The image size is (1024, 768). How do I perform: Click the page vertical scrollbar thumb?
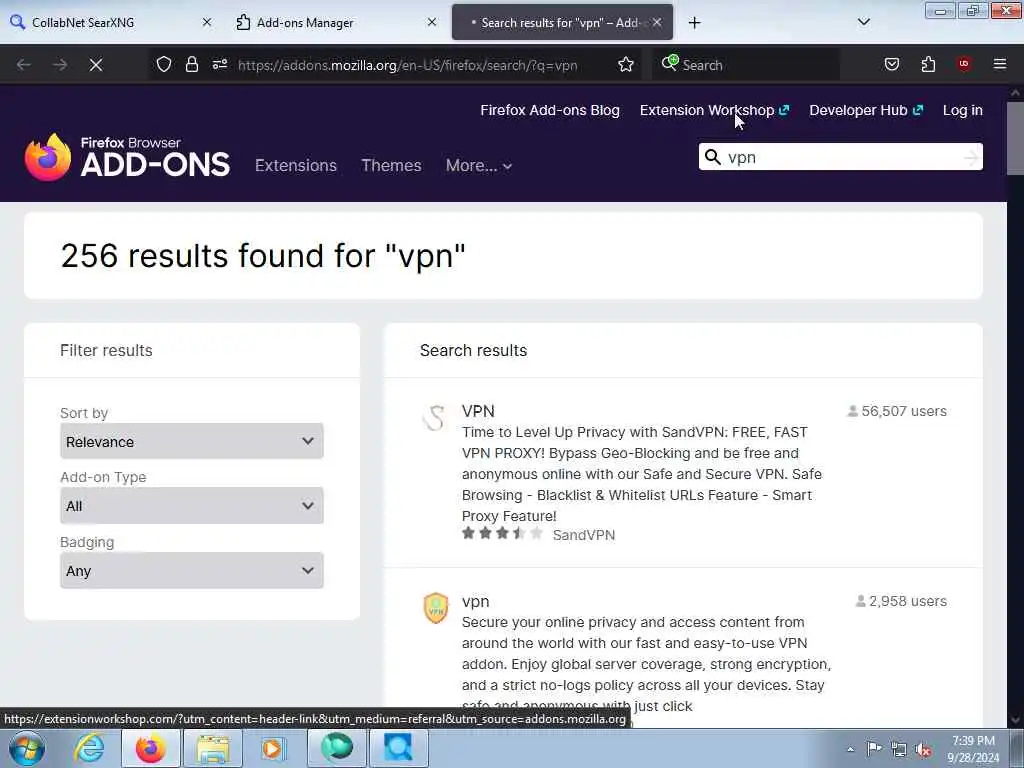point(1016,138)
